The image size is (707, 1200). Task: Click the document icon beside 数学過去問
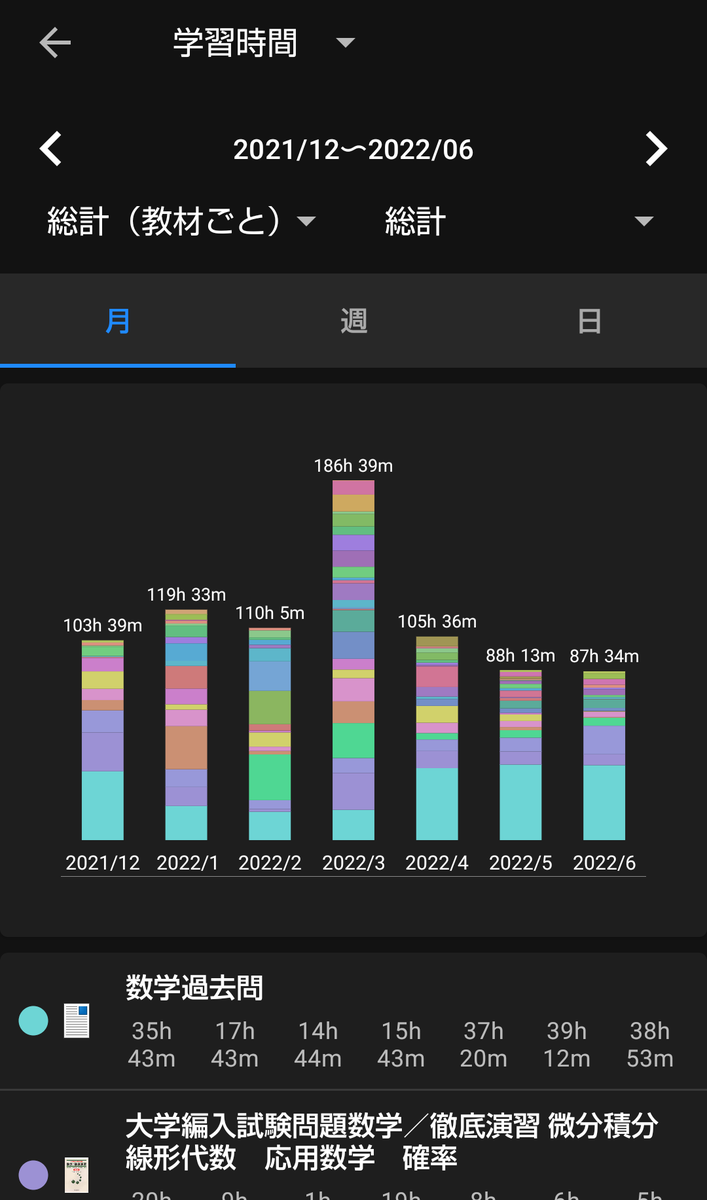pos(77,1021)
